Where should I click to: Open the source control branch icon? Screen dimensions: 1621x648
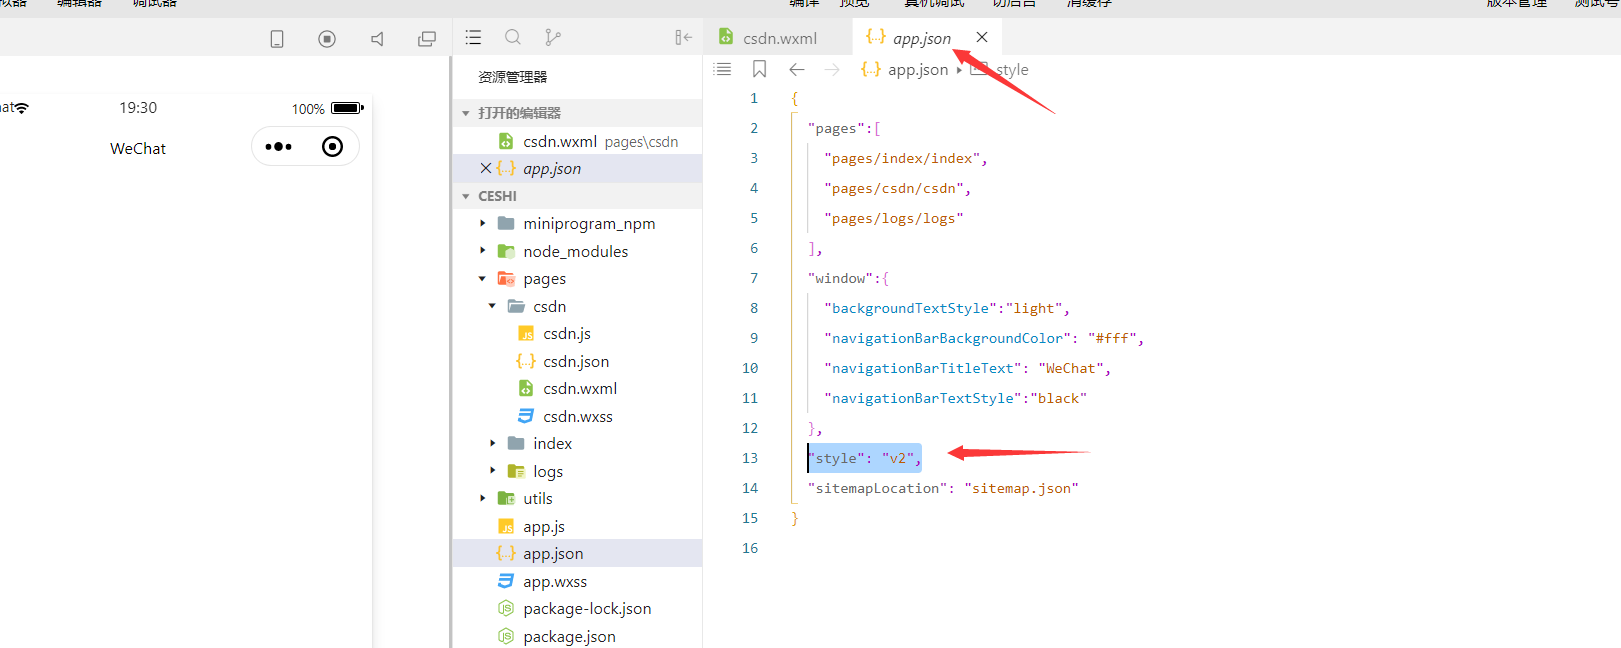tap(552, 37)
